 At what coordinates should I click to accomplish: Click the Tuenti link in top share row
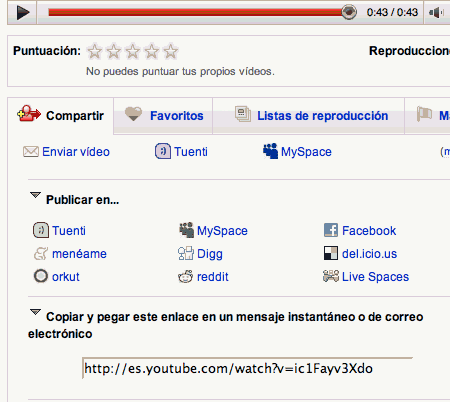click(191, 152)
